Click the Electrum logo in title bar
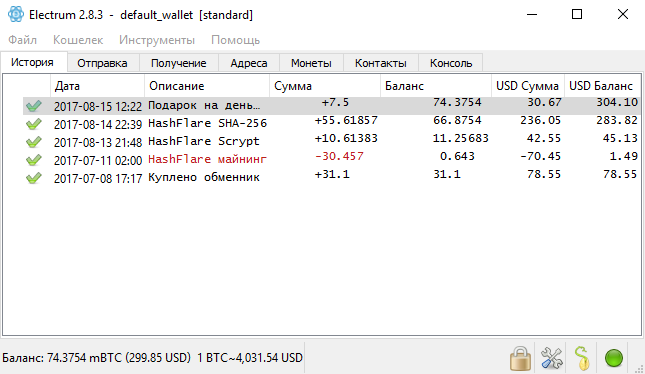Viewport: 645px width, 374px height. (16, 14)
